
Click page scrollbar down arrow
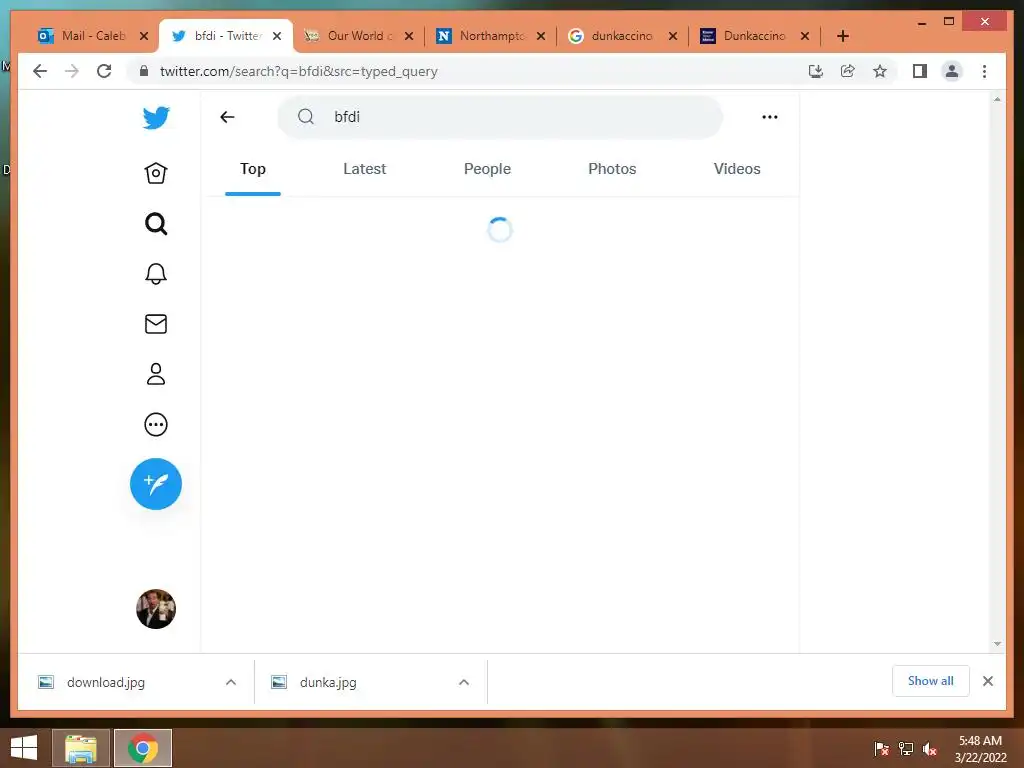point(997,644)
